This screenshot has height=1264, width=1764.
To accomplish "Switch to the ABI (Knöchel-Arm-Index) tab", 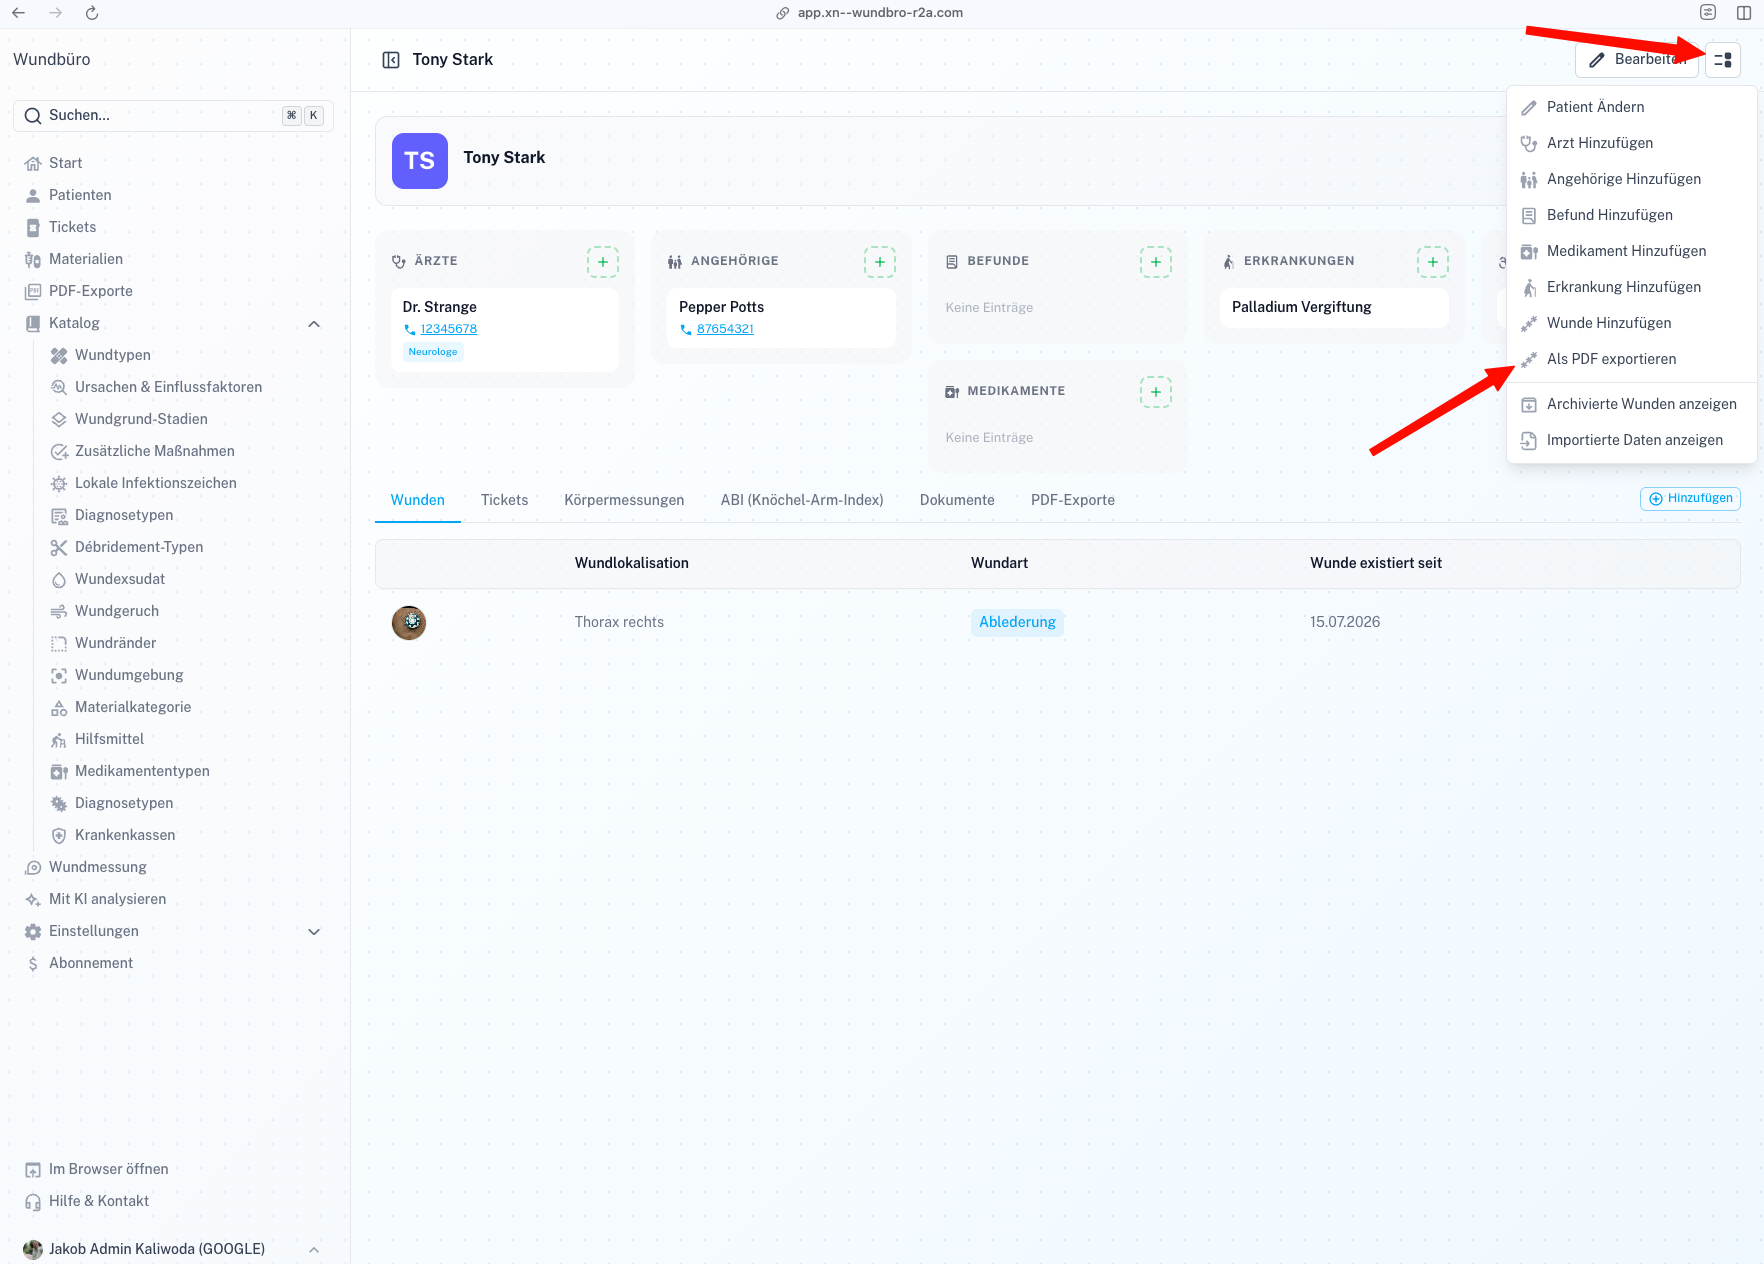I will [802, 500].
